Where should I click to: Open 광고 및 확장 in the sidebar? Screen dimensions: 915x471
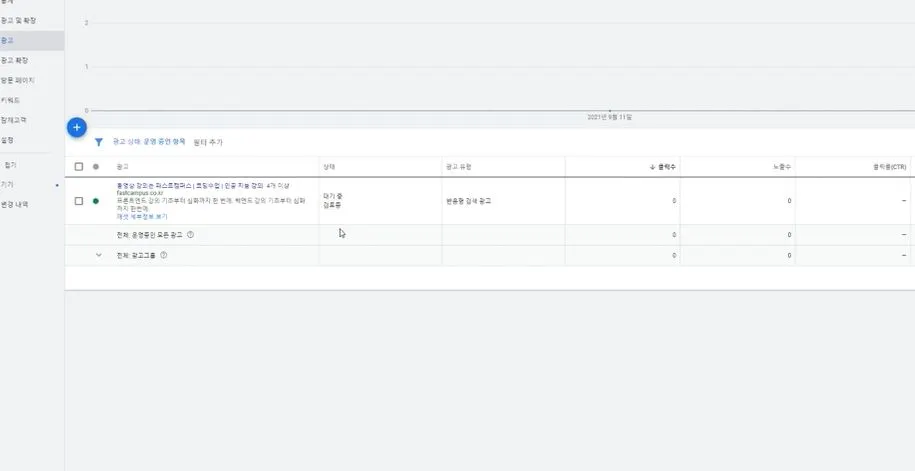point(18,20)
